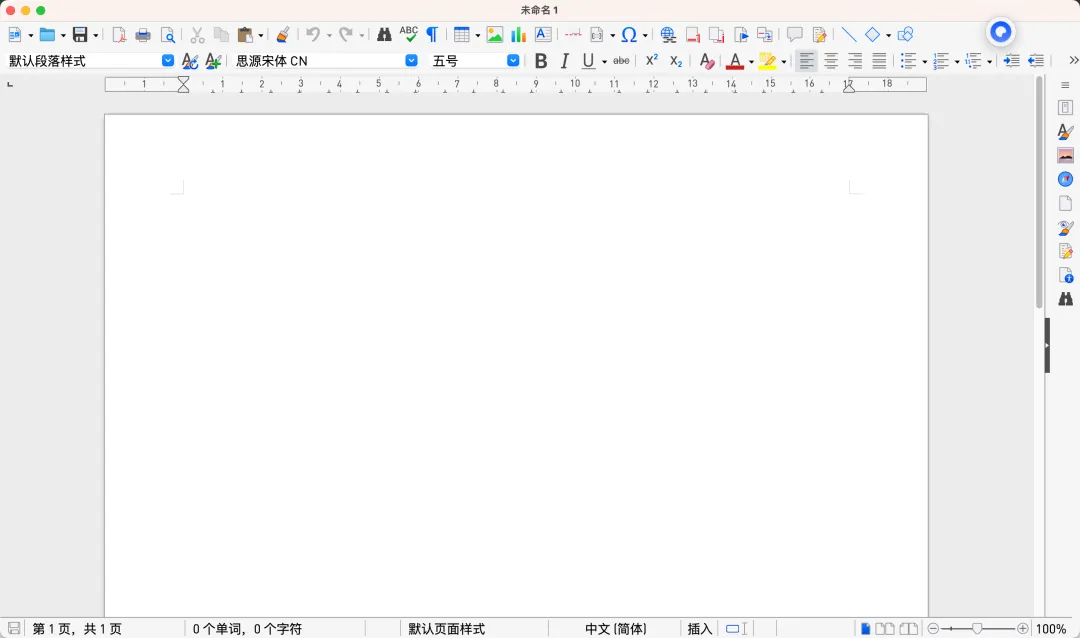Open the highlighting color dropdown arrow
1080x638 pixels.
(x=783, y=62)
